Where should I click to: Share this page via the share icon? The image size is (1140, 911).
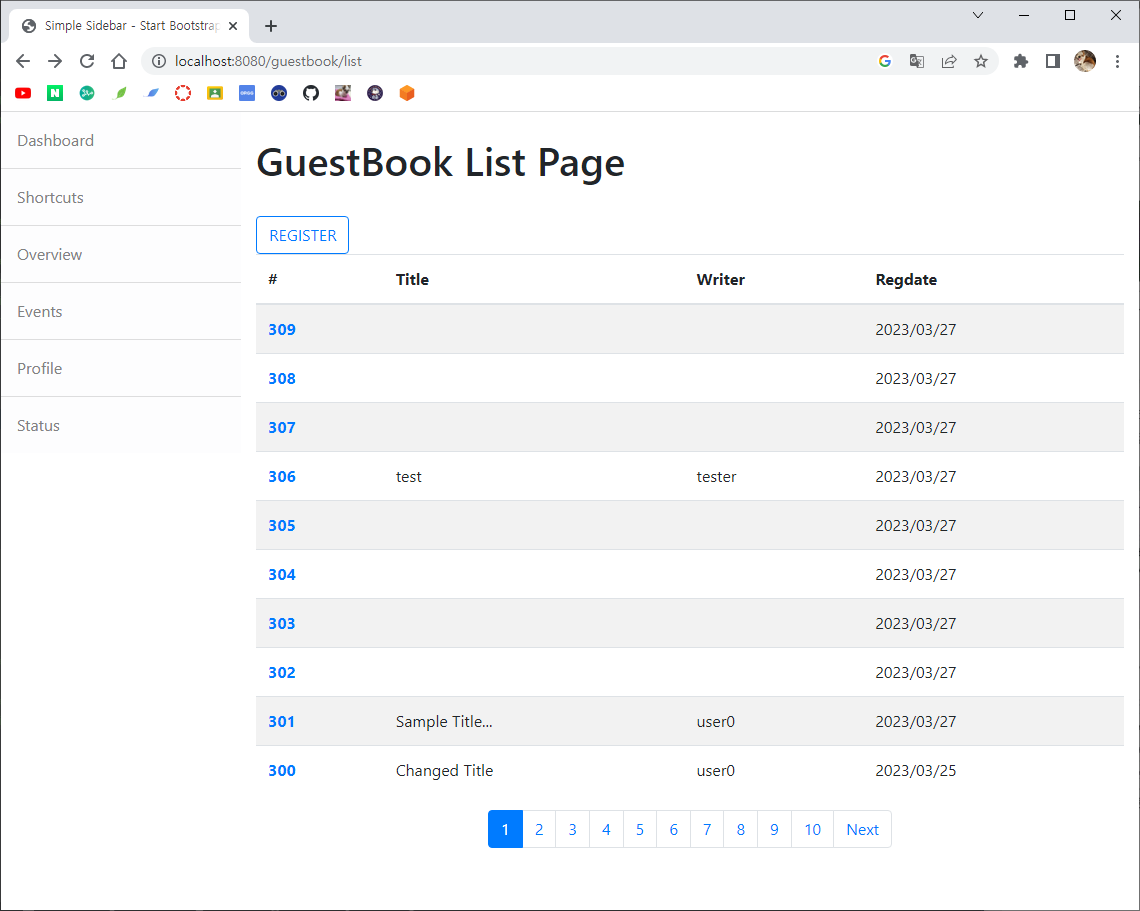tap(949, 61)
